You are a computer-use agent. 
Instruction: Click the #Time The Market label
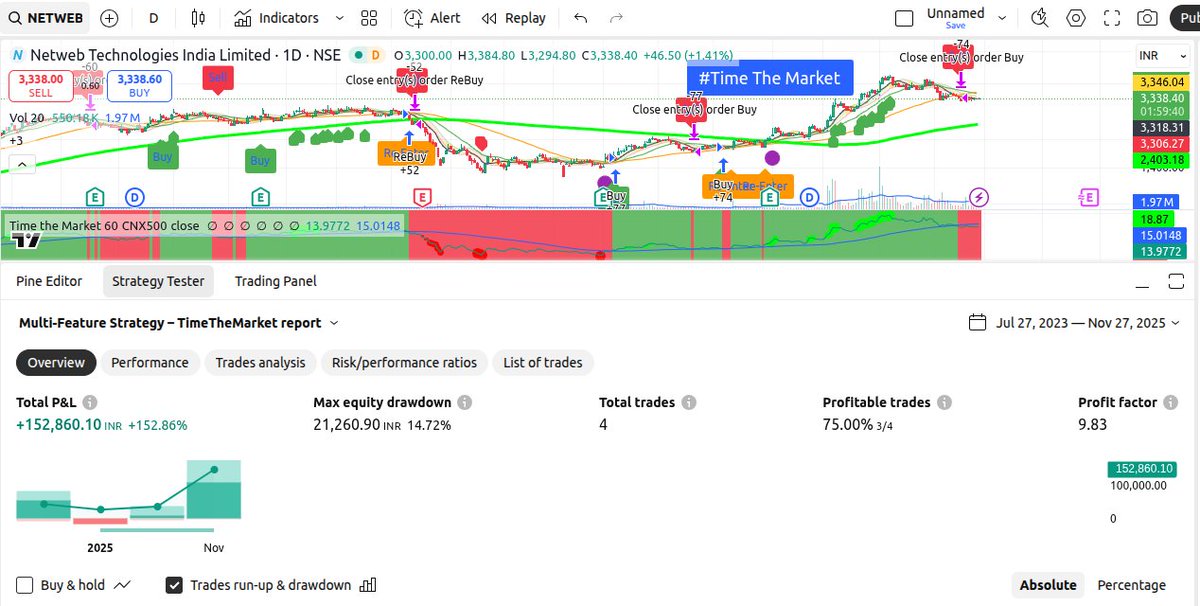click(770, 78)
